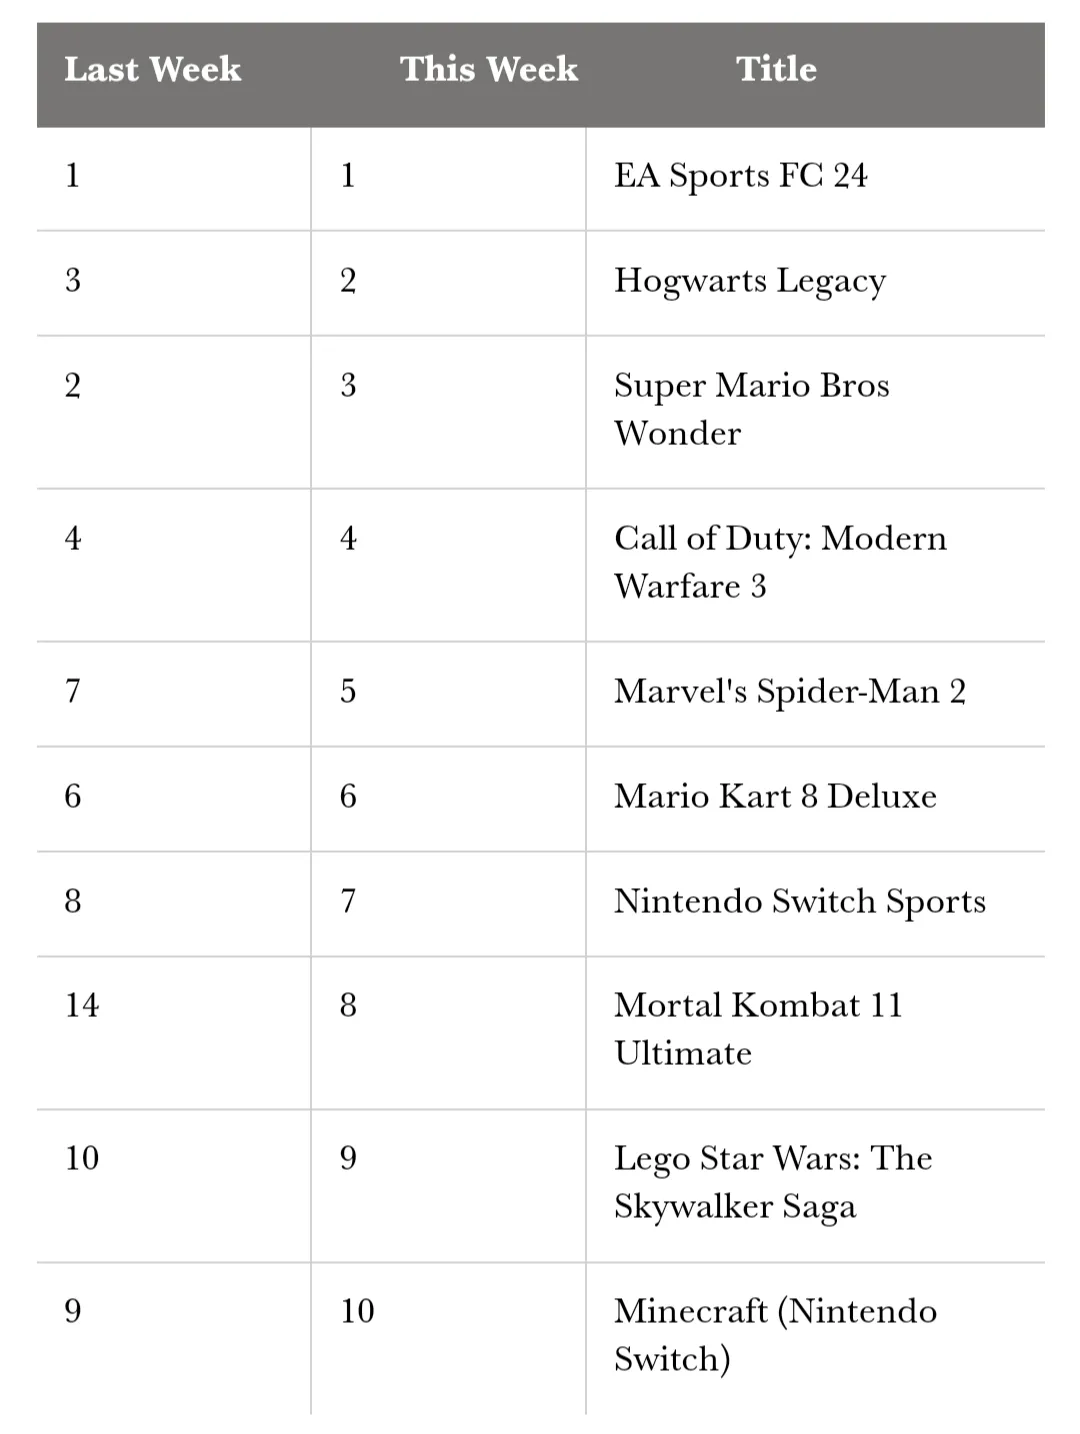Select Last Week rank 2 for Super Mario
The width and height of the screenshot is (1080, 1434).
click(x=73, y=386)
